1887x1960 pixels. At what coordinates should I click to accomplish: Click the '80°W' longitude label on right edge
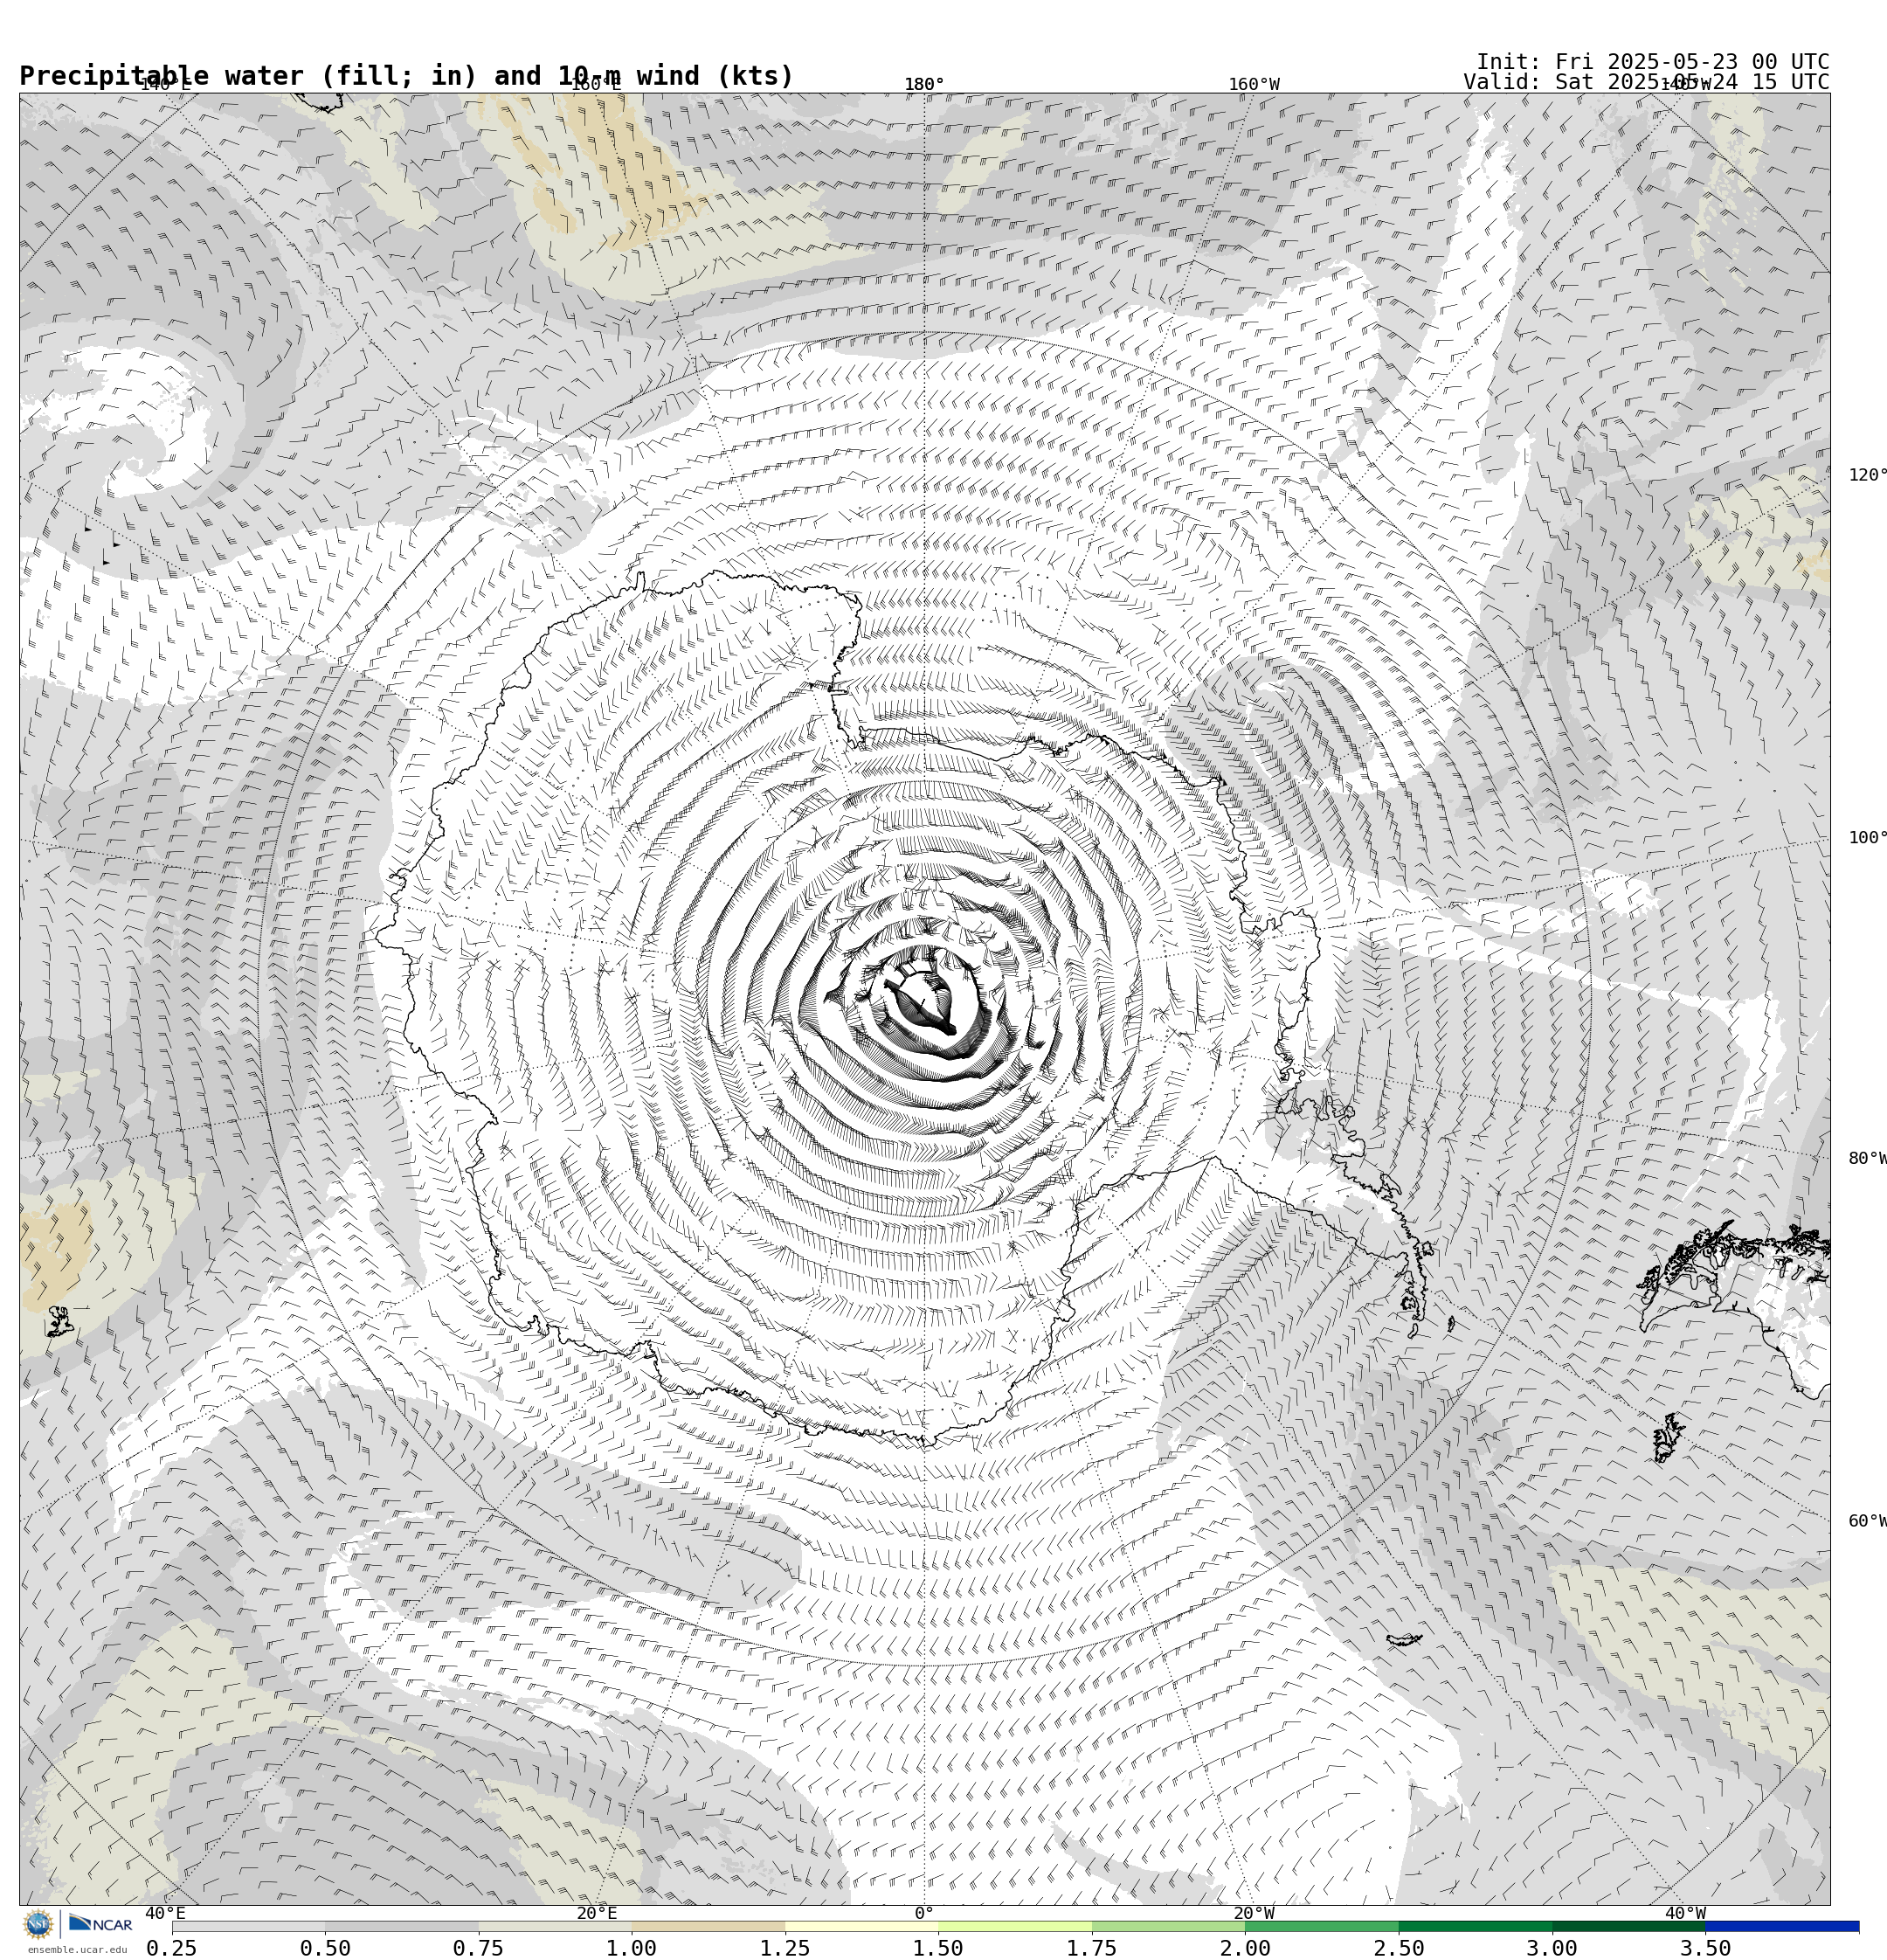[1867, 1159]
